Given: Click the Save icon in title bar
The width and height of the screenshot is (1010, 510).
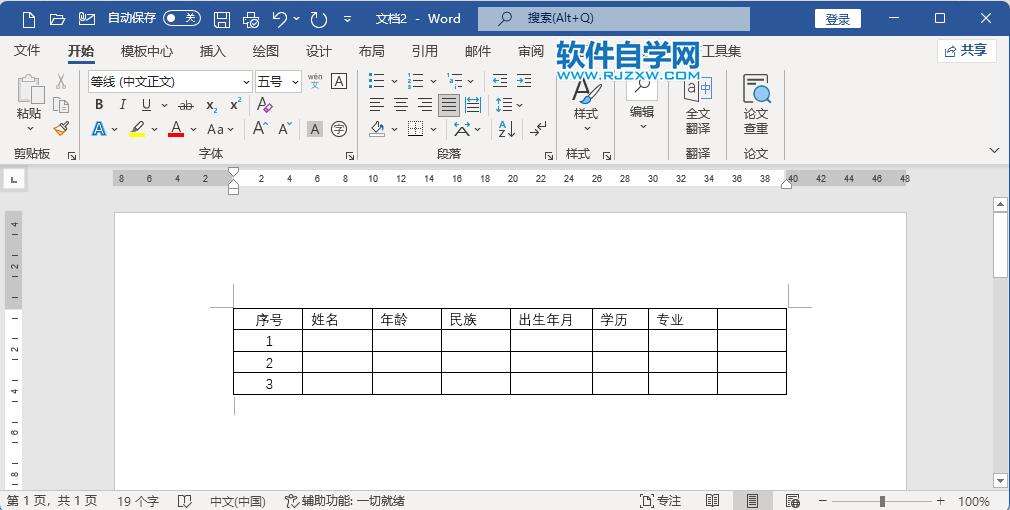Looking at the screenshot, I should point(222,19).
